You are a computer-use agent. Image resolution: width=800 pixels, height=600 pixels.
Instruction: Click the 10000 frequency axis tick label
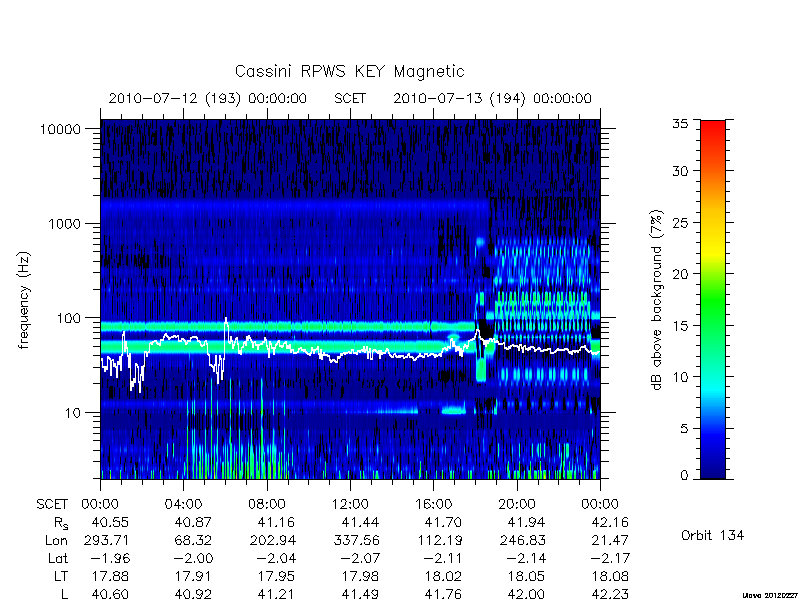tap(60, 130)
